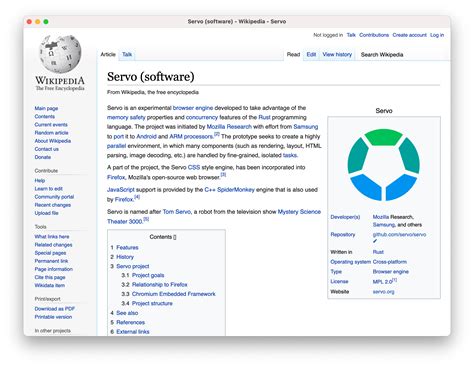Screen dimensions: 474x367
Task: Follow the browser engine link
Action: tap(193, 108)
